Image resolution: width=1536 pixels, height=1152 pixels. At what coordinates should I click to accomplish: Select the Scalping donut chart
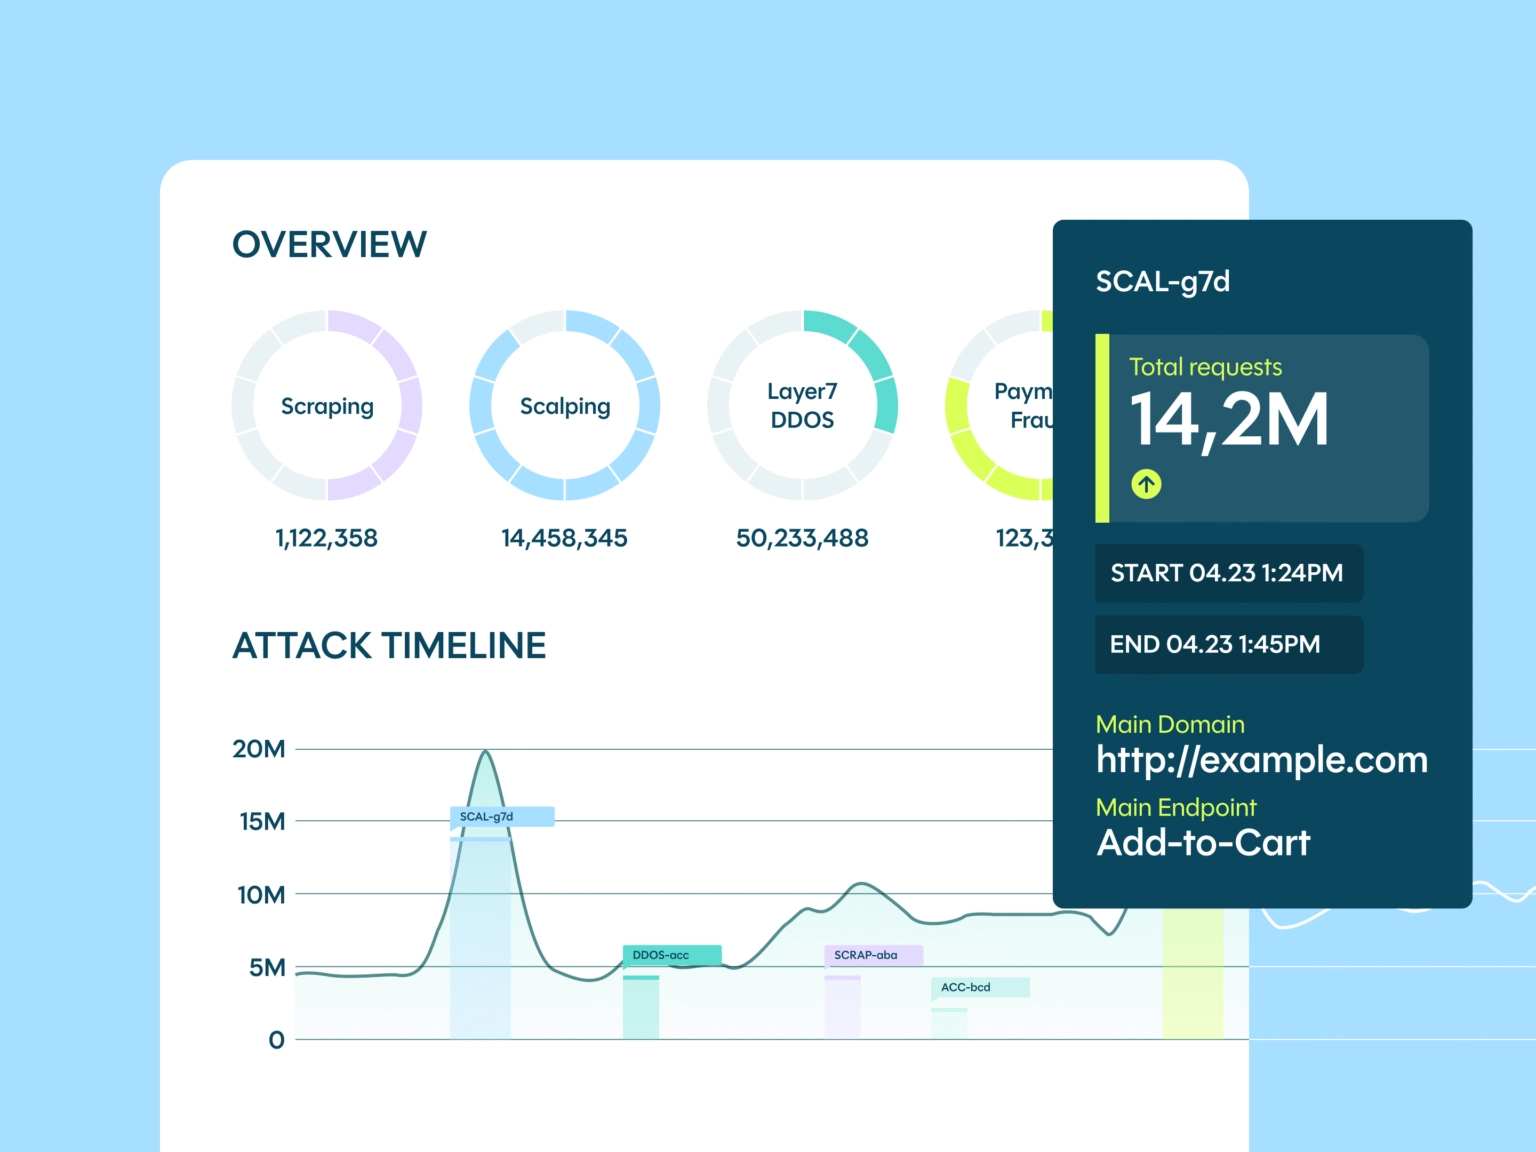(565, 404)
